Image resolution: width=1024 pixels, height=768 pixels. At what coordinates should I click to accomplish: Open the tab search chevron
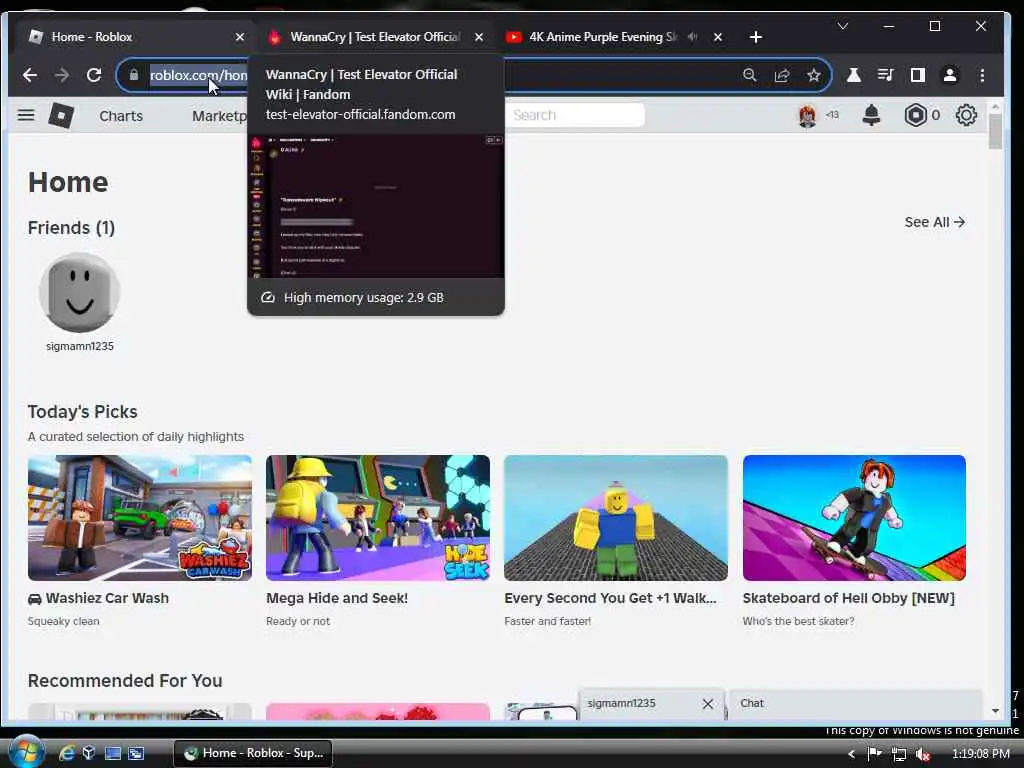coord(842,26)
